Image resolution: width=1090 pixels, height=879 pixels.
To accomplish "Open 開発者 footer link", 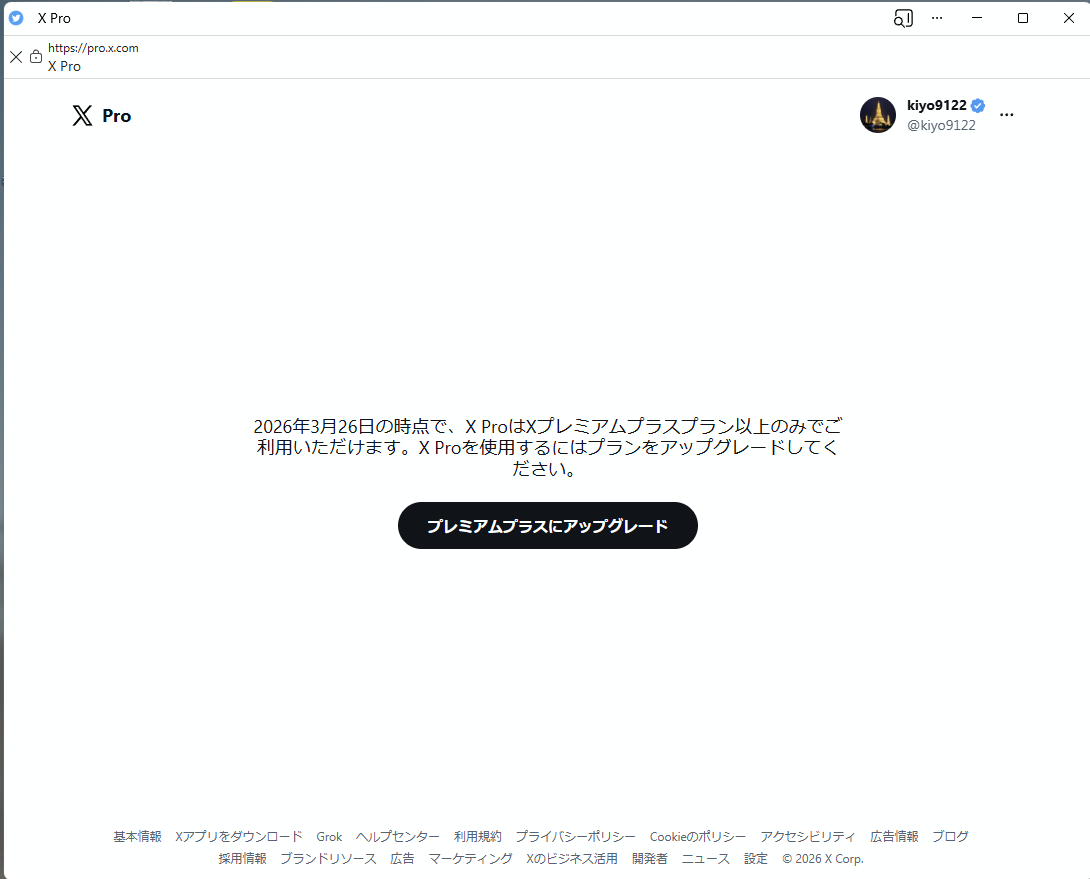I will click(650, 859).
